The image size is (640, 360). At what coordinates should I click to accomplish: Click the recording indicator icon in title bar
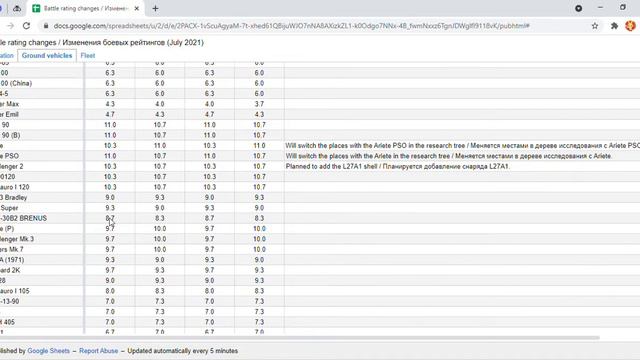click(578, 8)
